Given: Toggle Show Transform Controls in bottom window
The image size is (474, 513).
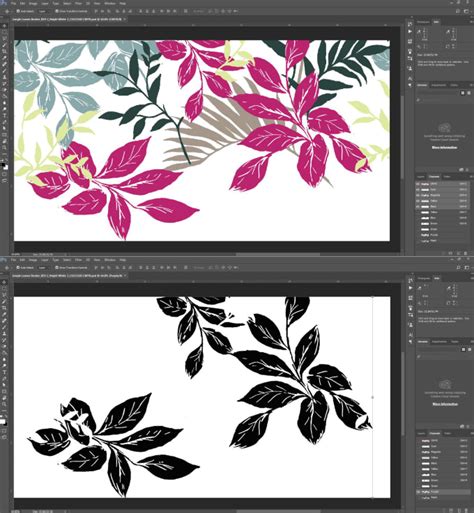Looking at the screenshot, I should pos(57,268).
